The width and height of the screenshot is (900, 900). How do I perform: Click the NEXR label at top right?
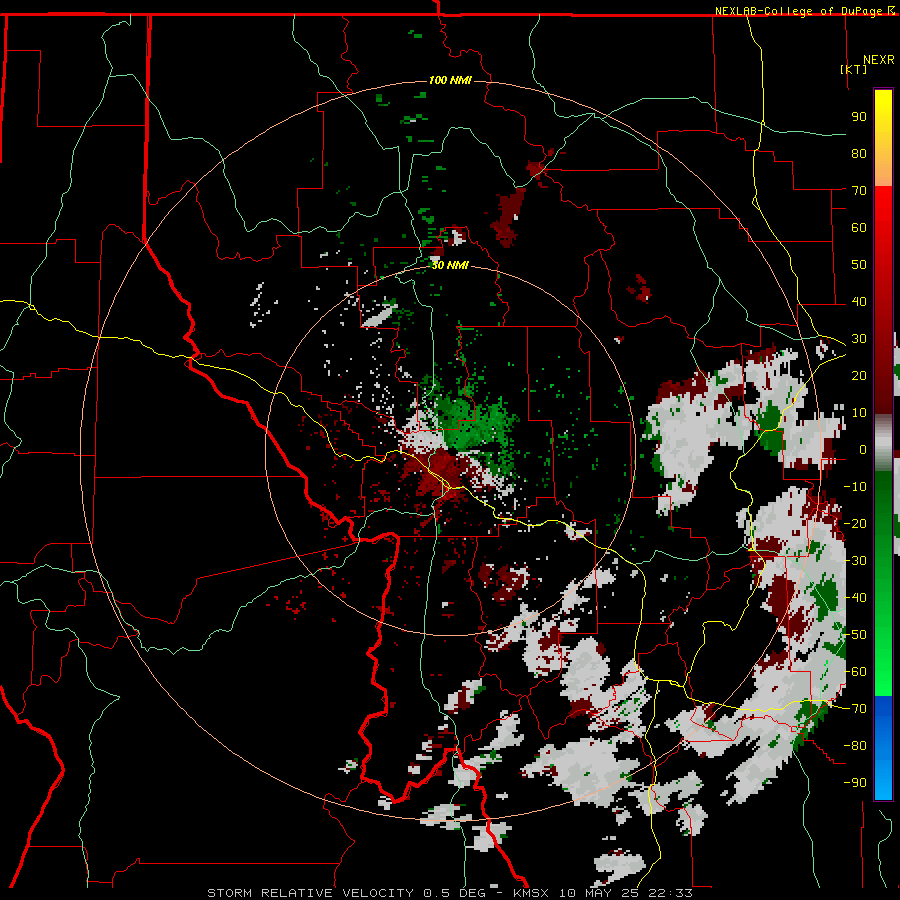[879, 60]
